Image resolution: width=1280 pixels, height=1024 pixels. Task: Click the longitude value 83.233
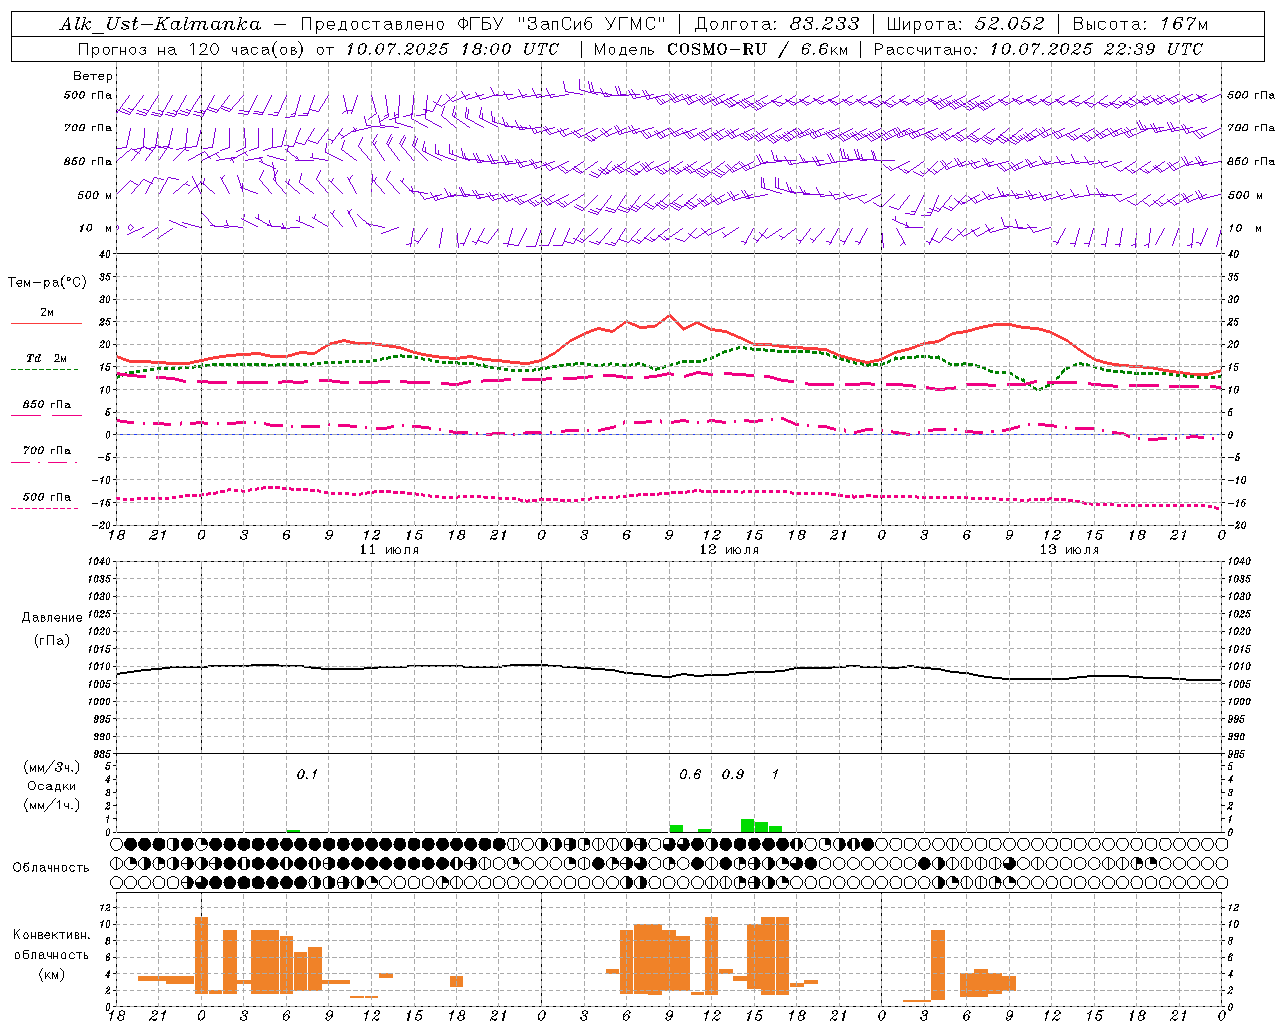click(824, 24)
